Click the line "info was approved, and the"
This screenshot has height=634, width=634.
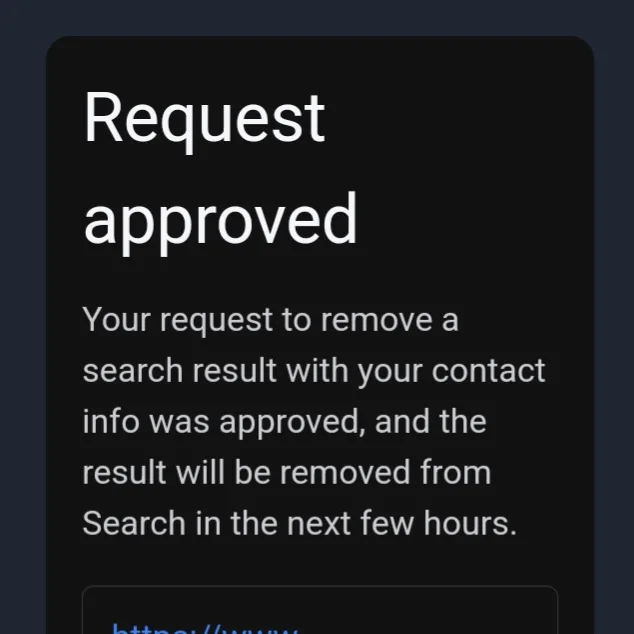click(x=284, y=422)
